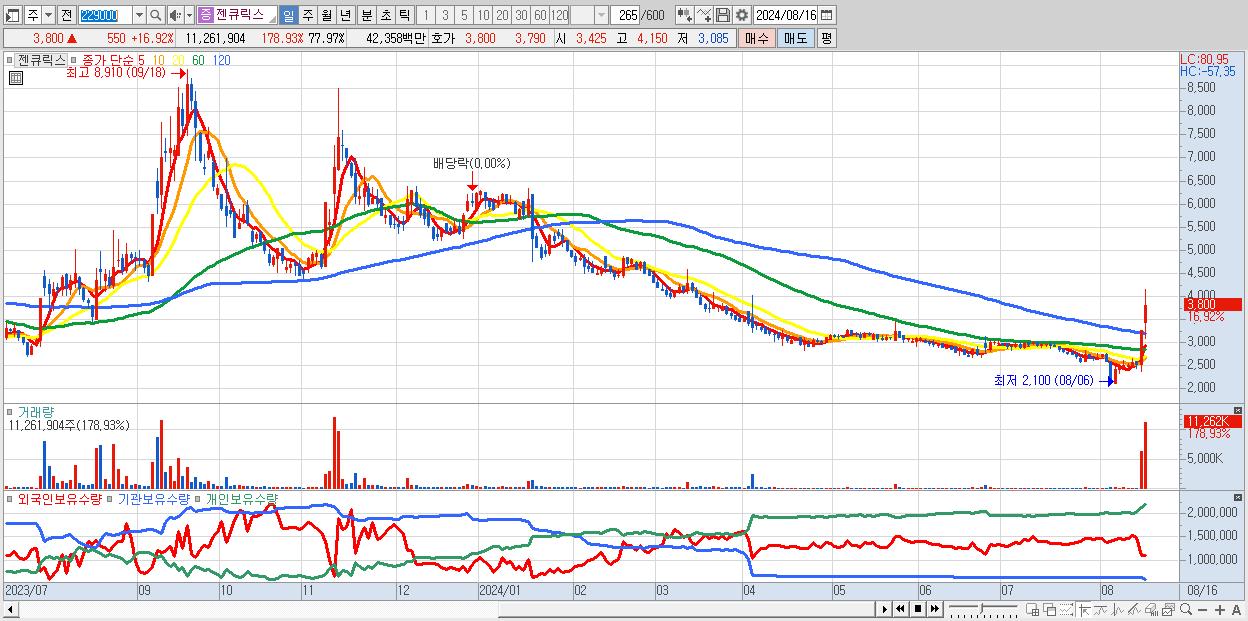1248x621 pixels.
Task: Select the 5 interval button
Action: pyautogui.click(x=464, y=16)
